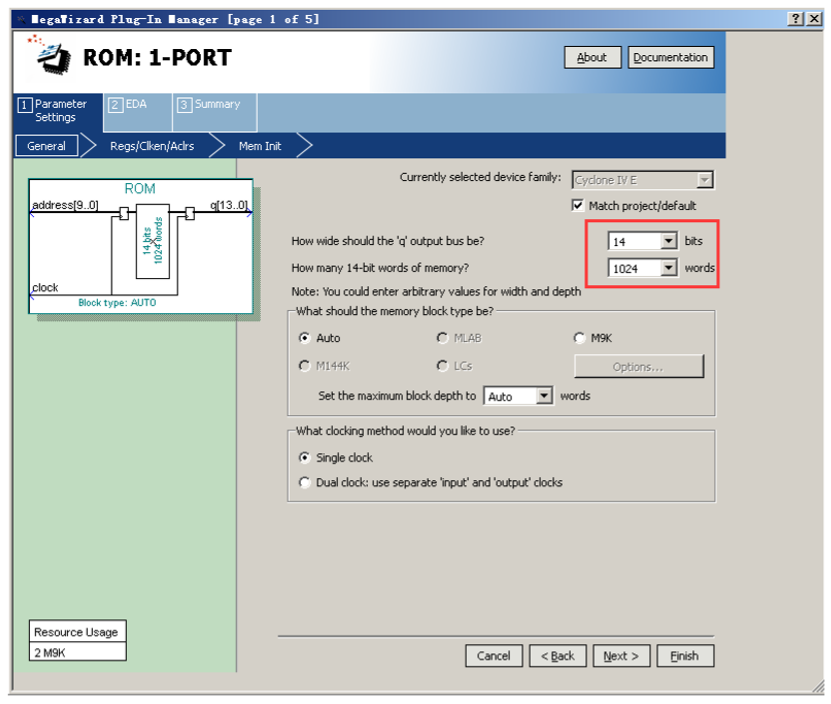This screenshot has width=831, height=704.
Task: Click the window resize grip corner
Action: pos(818,686)
